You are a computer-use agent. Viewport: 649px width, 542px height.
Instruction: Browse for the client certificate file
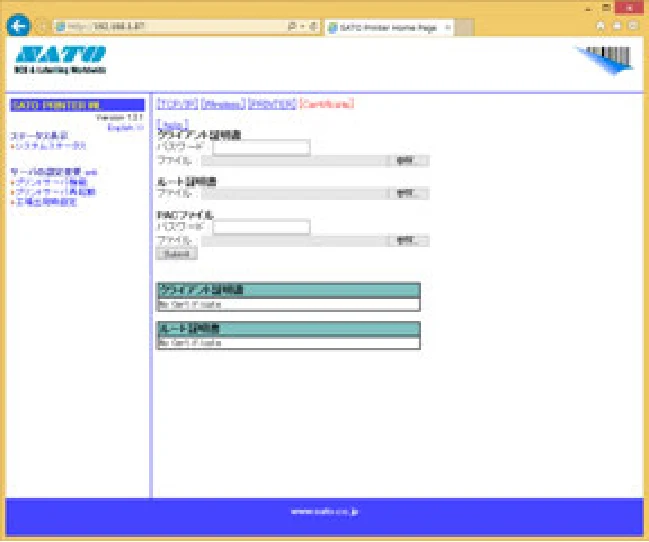(x=409, y=161)
